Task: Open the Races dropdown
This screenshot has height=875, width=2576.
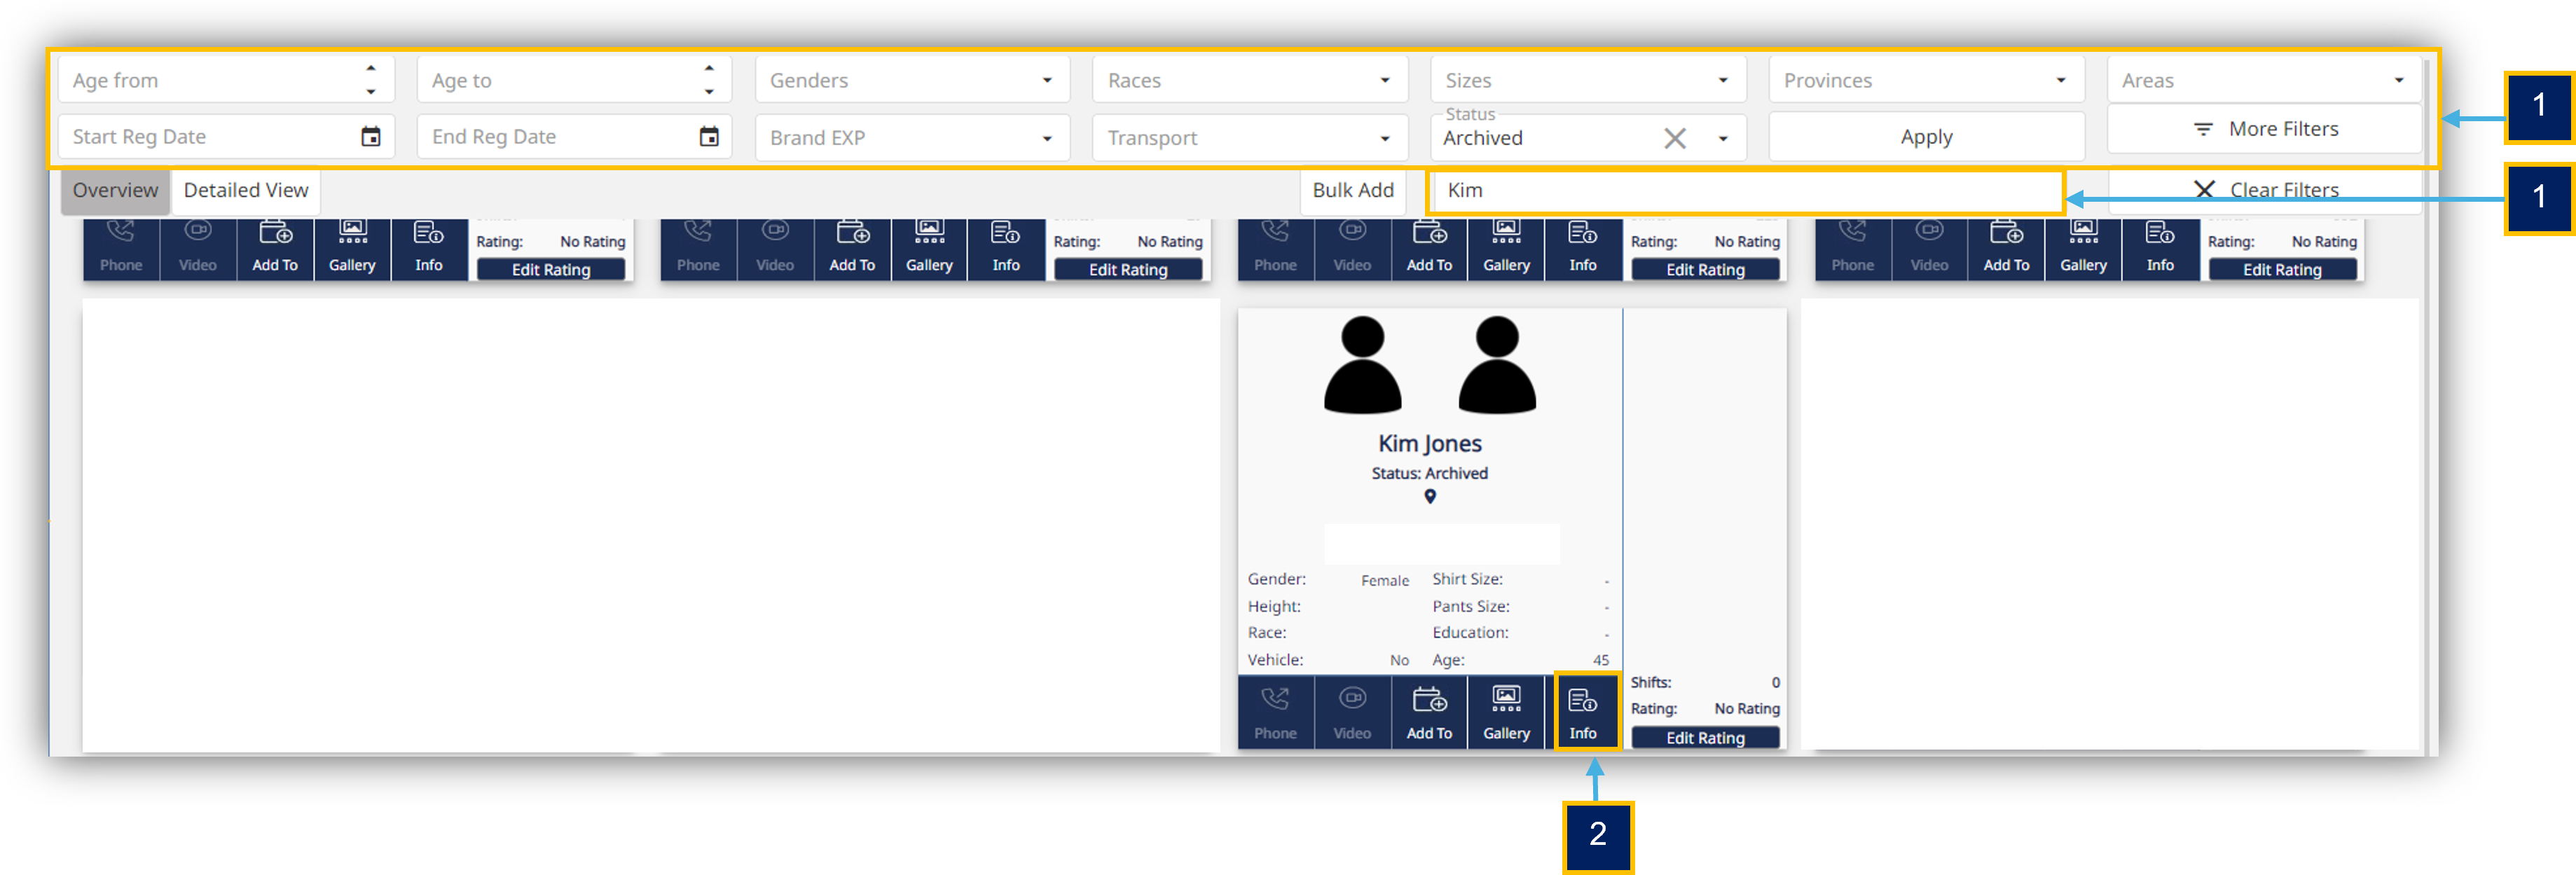Action: click(1250, 80)
